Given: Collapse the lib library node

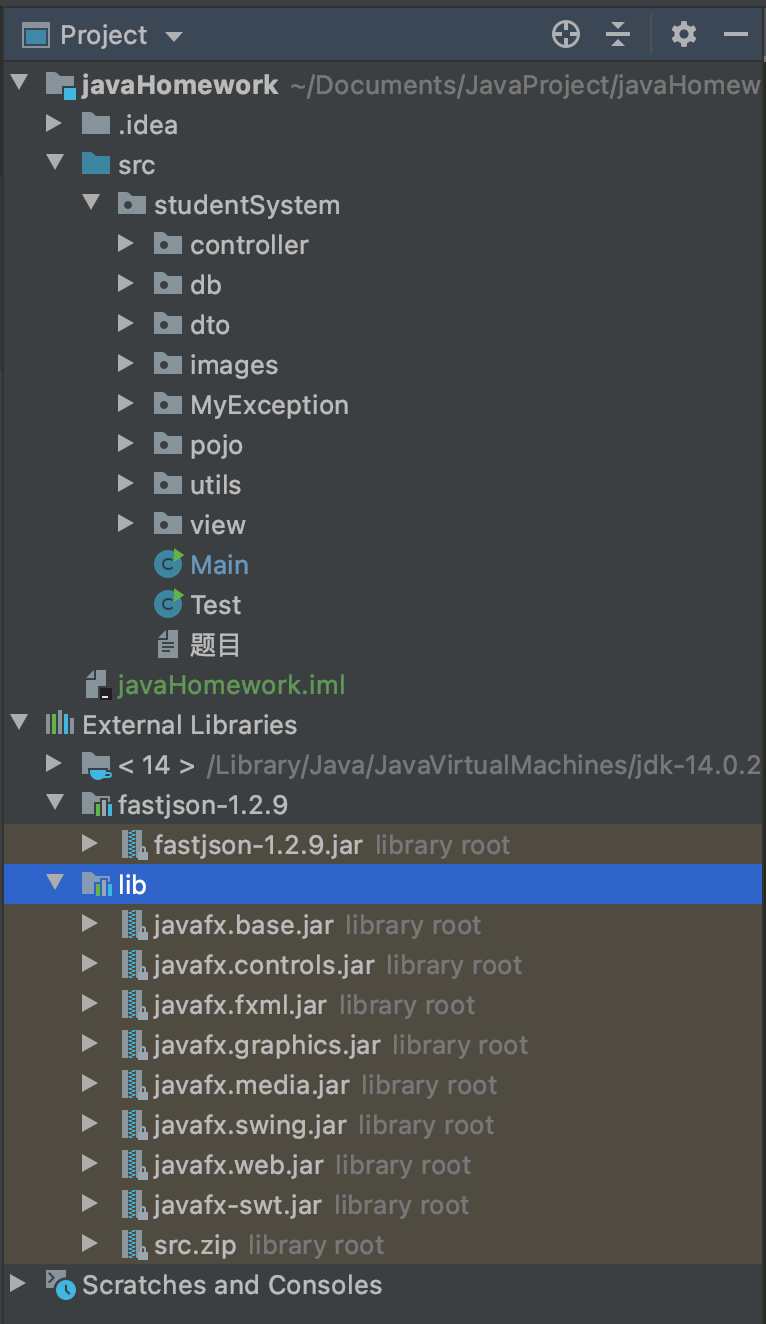Looking at the screenshot, I should pyautogui.click(x=55, y=883).
